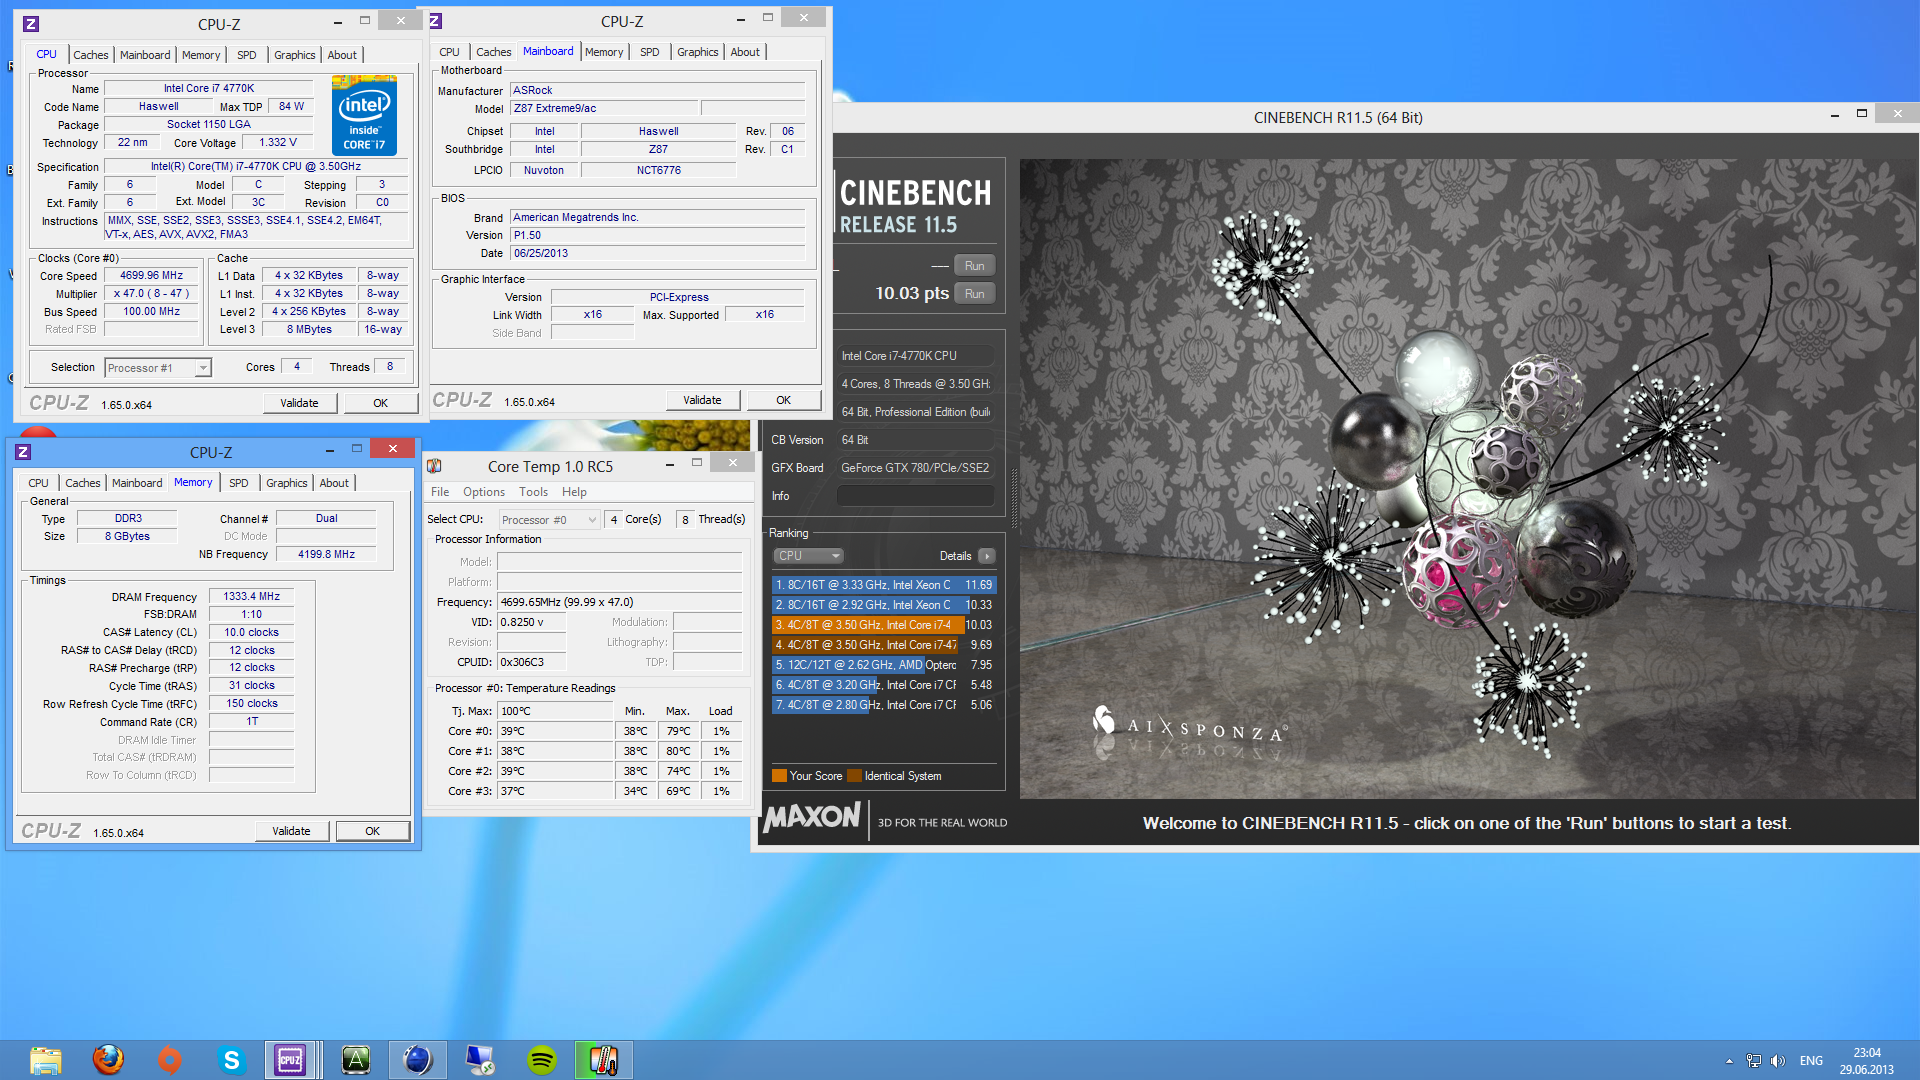Screen dimensions: 1920x1080
Task: Open the Graphics tab in the Mainboard CPU-Z window
Action: [697, 52]
